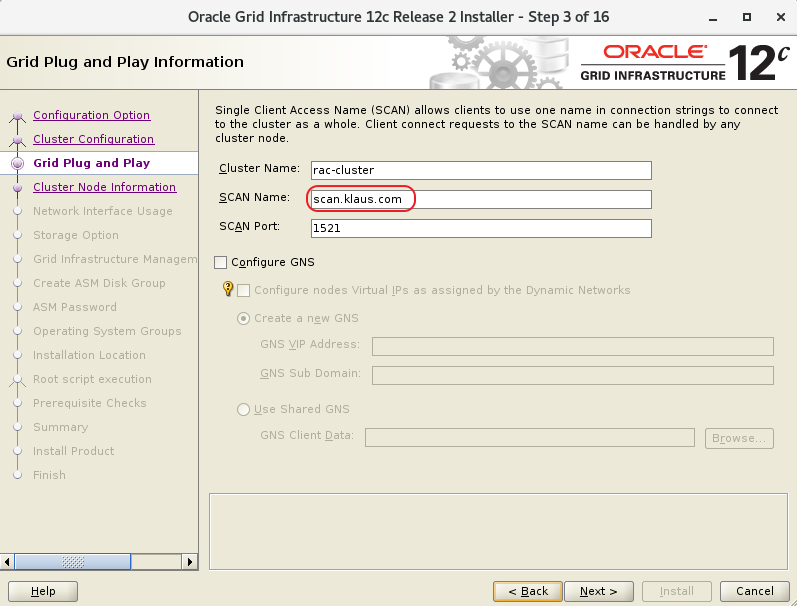Viewport: 797px width, 606px height.
Task: Click the lightbulb hint icon
Action: point(227,290)
